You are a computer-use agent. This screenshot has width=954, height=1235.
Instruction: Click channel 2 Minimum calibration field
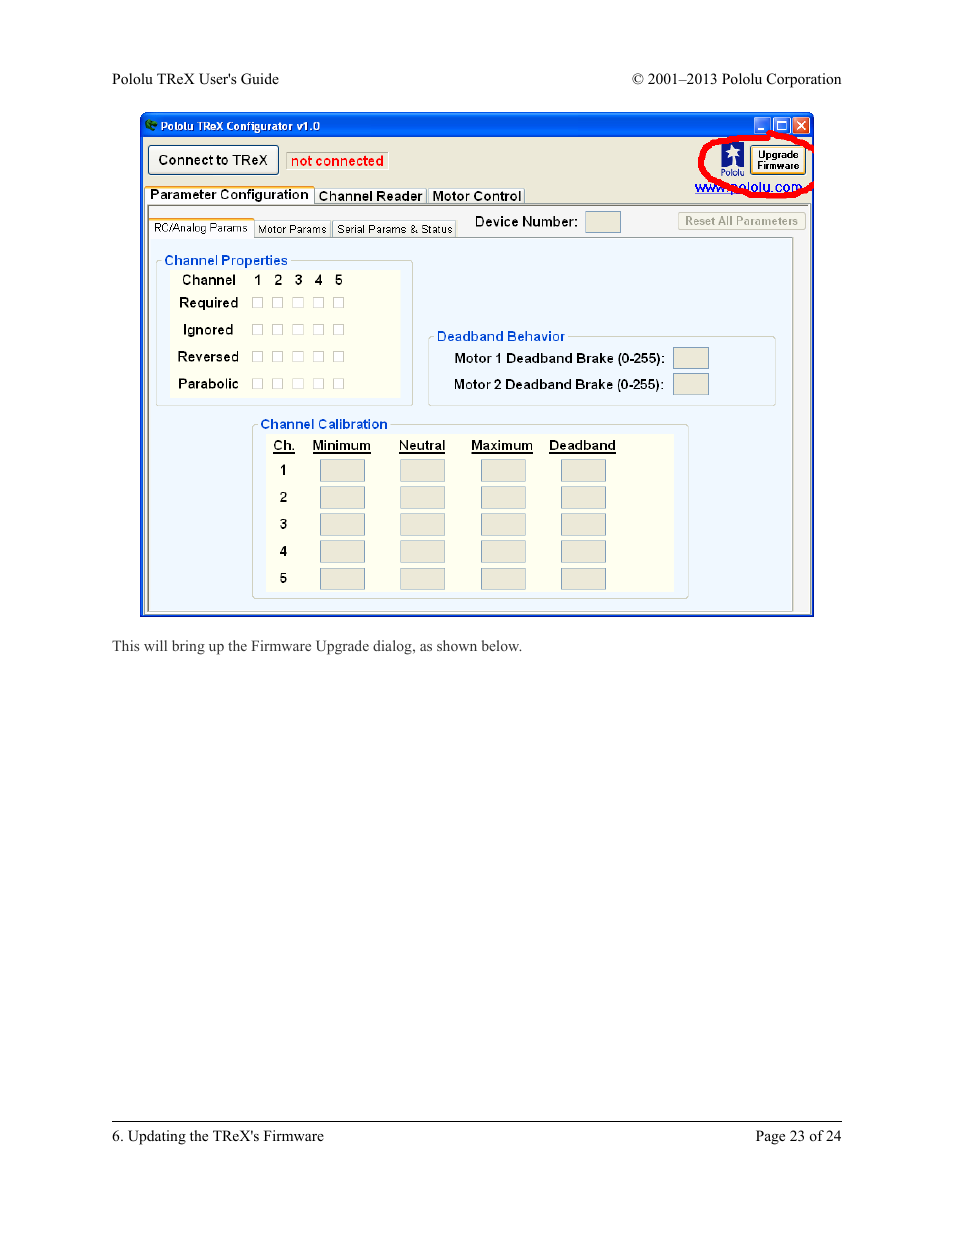342,497
